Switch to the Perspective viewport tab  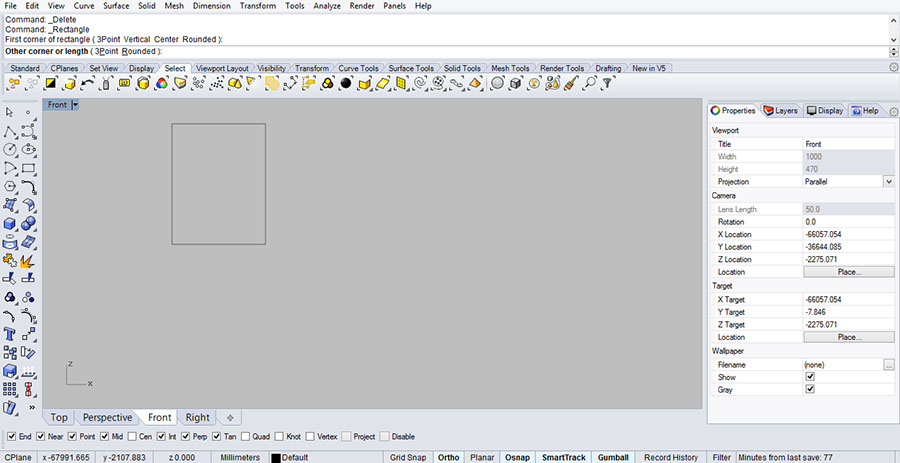click(x=107, y=417)
